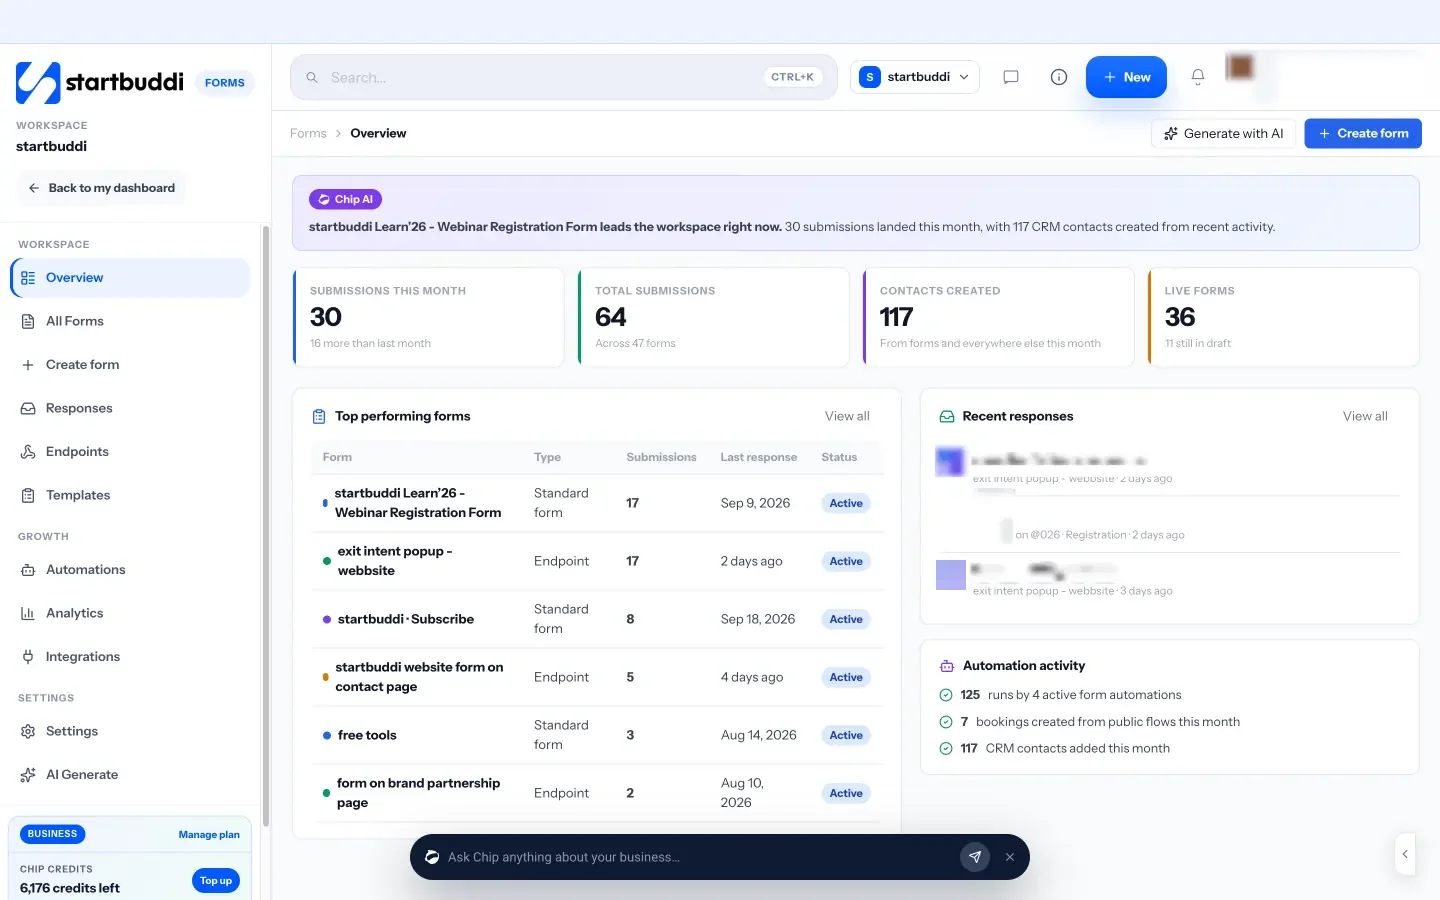Open the startbuddi · Subscribe form row
This screenshot has width=1440, height=900.
(x=598, y=619)
